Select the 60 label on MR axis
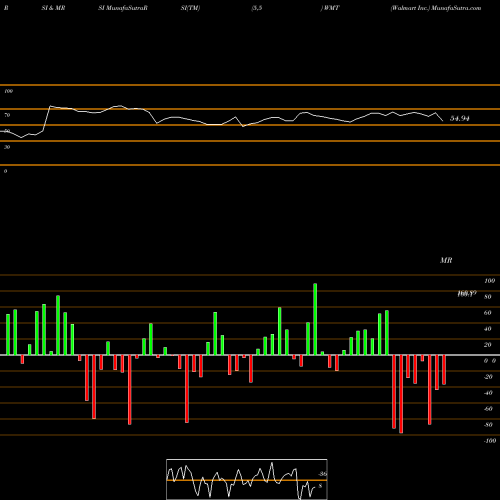The width and height of the screenshot is (500, 500). tap(488, 313)
